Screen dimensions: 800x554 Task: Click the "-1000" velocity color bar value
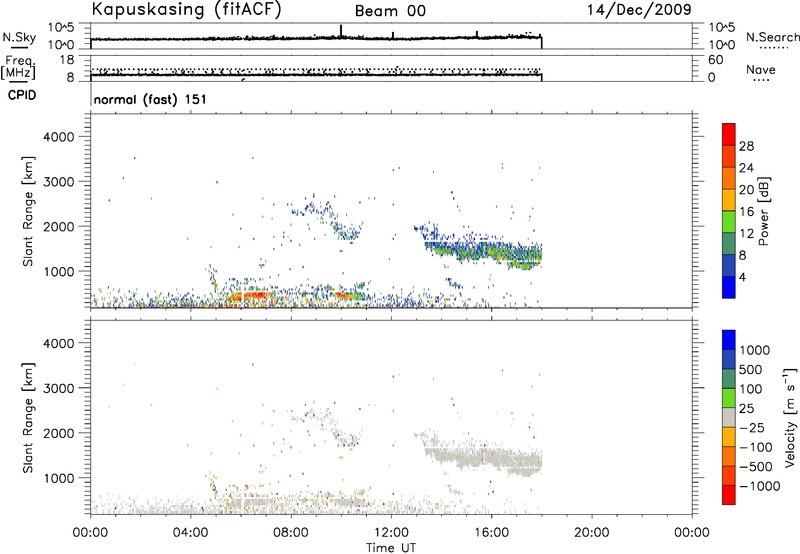(760, 486)
